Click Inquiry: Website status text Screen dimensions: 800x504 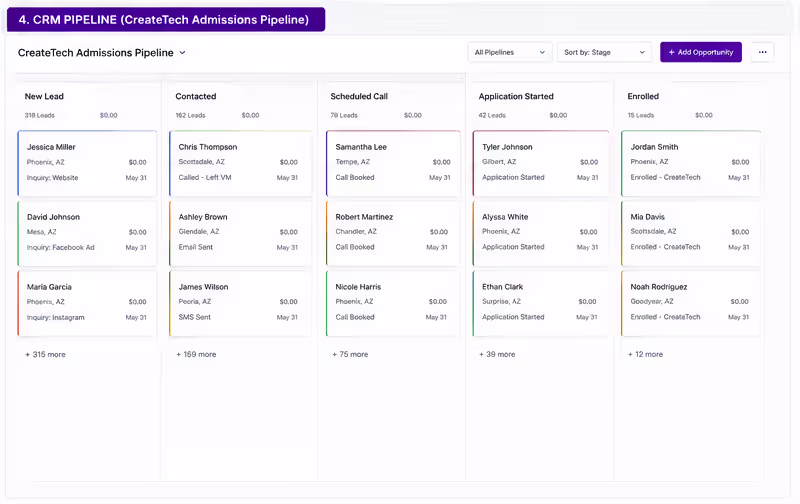(x=53, y=178)
